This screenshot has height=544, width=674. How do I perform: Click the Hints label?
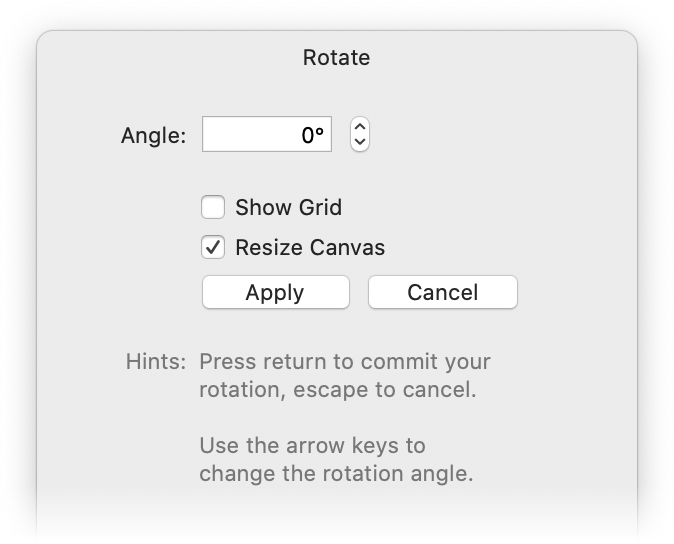(155, 362)
